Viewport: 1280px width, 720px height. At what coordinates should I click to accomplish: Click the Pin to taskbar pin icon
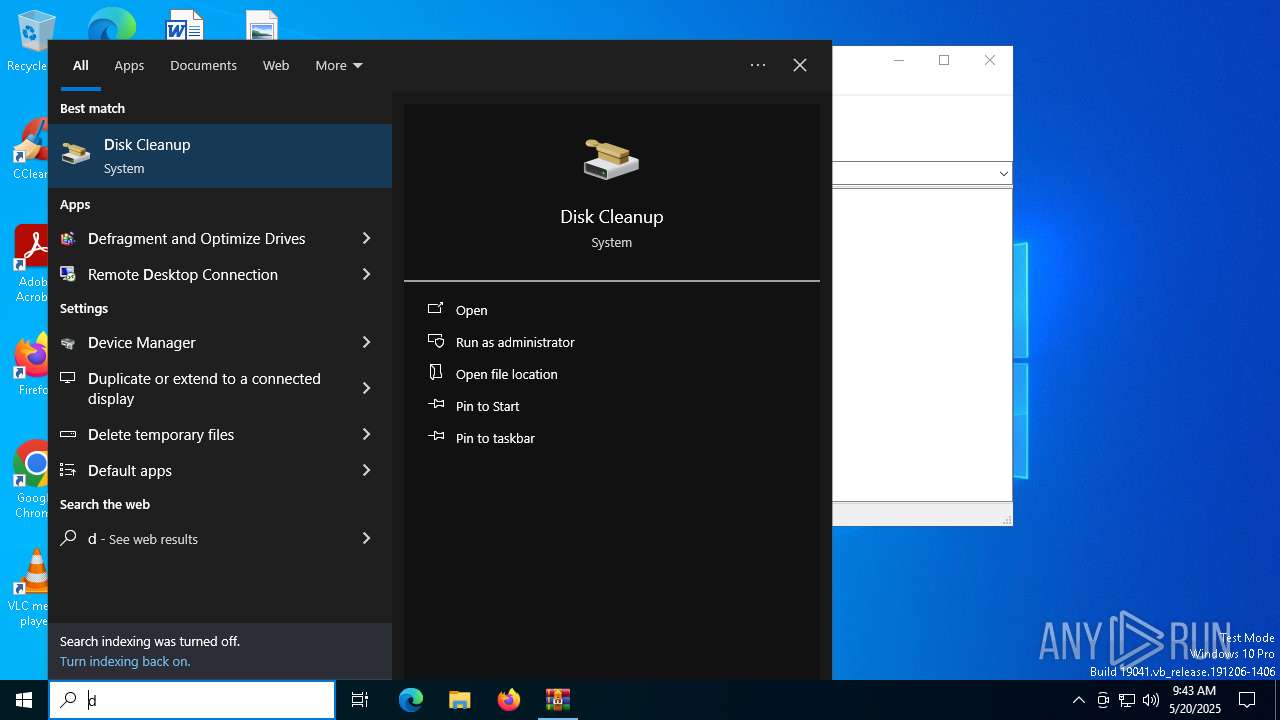tap(436, 437)
